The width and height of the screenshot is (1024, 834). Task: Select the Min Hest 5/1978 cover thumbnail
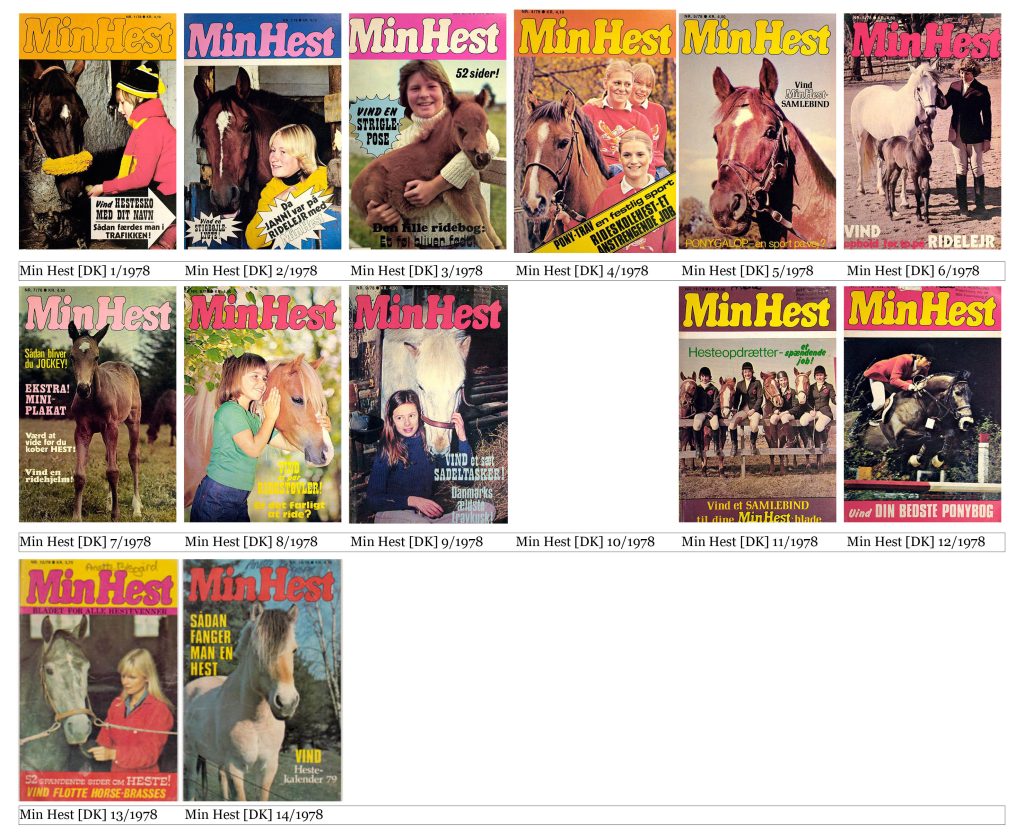click(758, 131)
